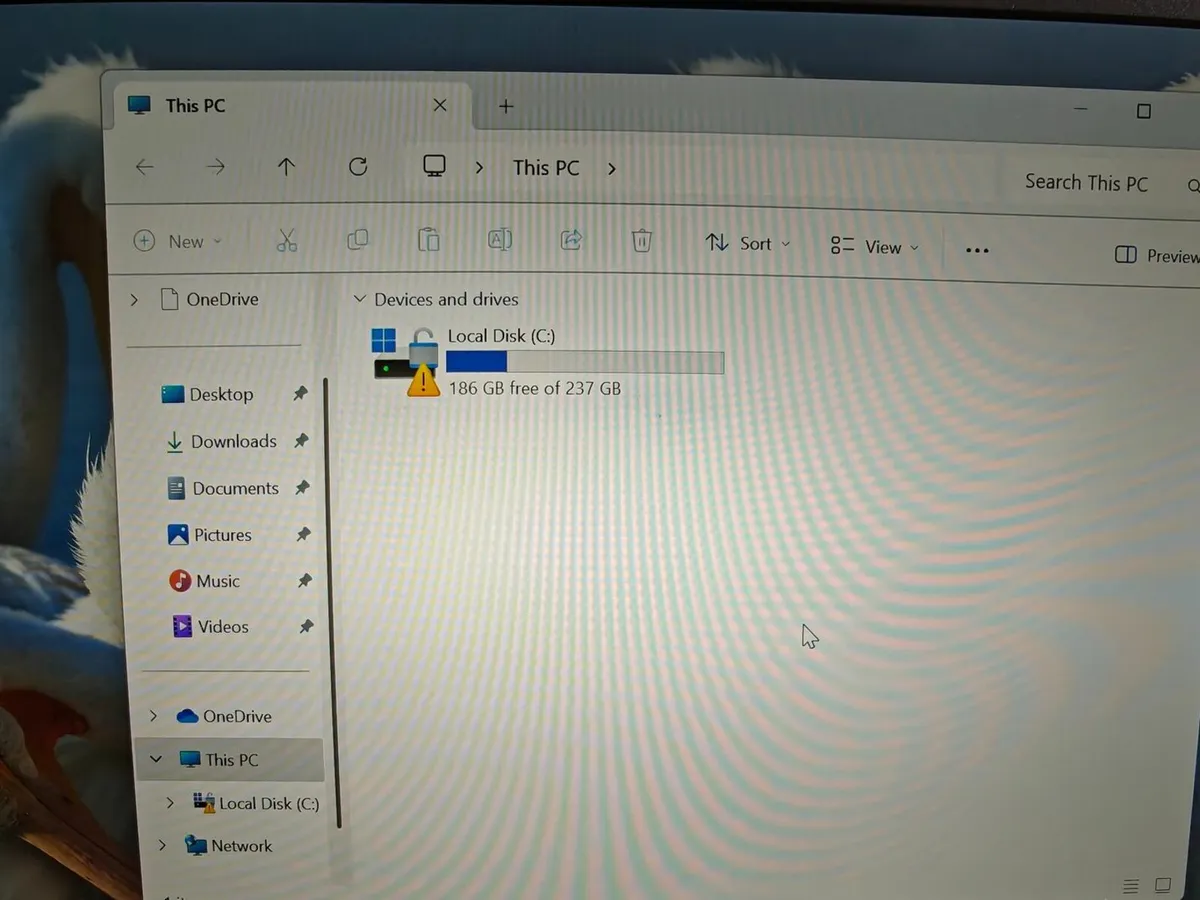Viewport: 1200px width, 900px height.
Task: Open the View dropdown menu
Action: (x=873, y=246)
